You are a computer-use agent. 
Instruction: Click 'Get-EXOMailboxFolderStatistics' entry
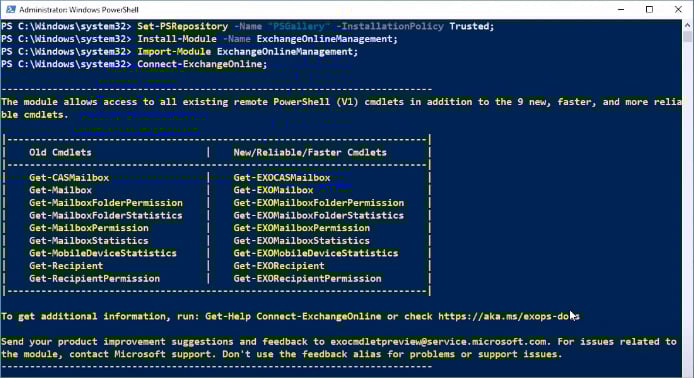tap(319, 216)
